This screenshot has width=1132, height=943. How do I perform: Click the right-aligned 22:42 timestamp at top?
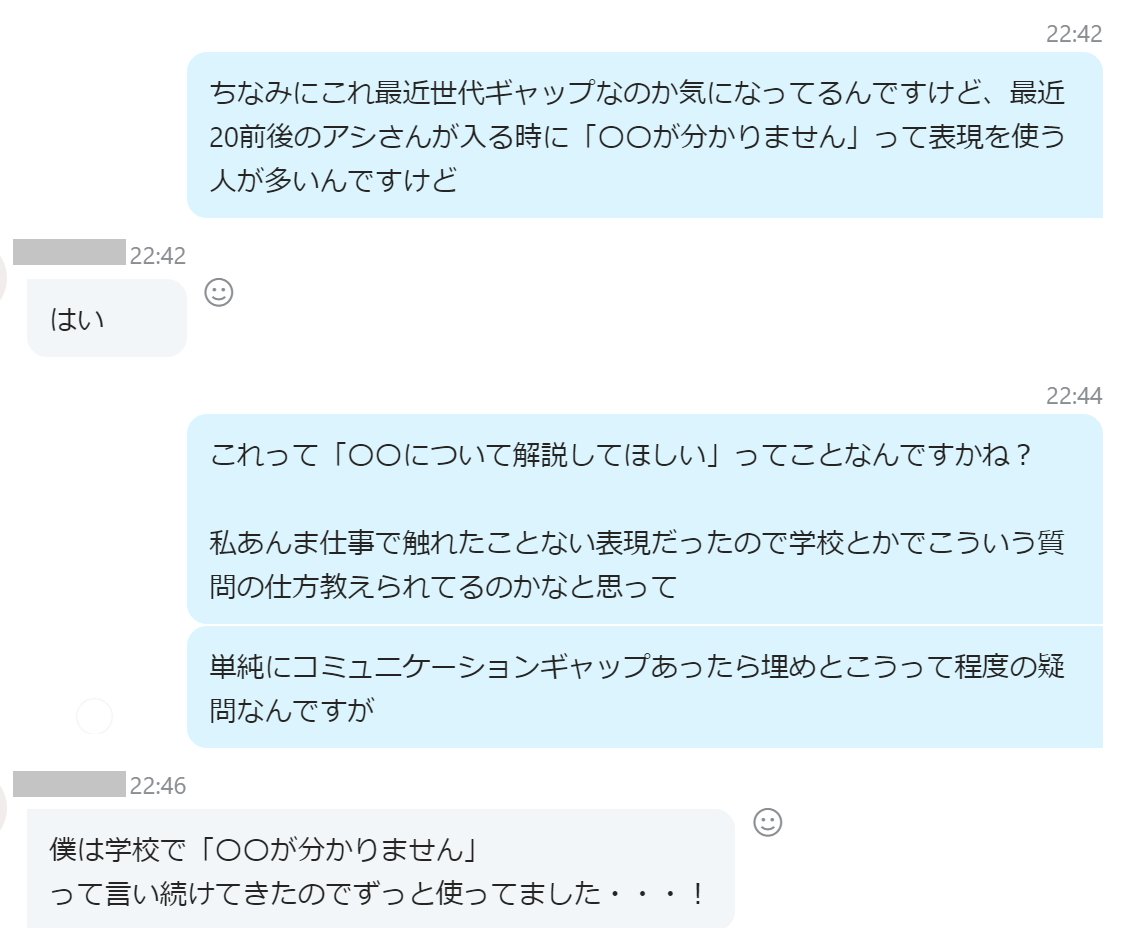coord(1074,33)
